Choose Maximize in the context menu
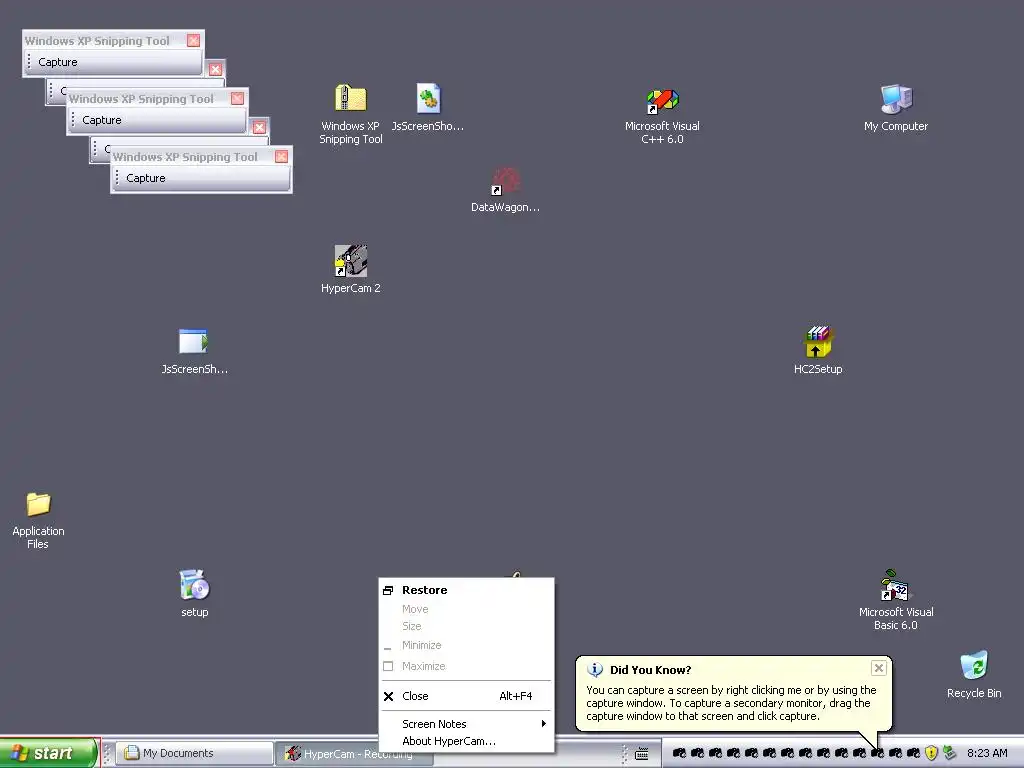1024x768 pixels. [466, 665]
